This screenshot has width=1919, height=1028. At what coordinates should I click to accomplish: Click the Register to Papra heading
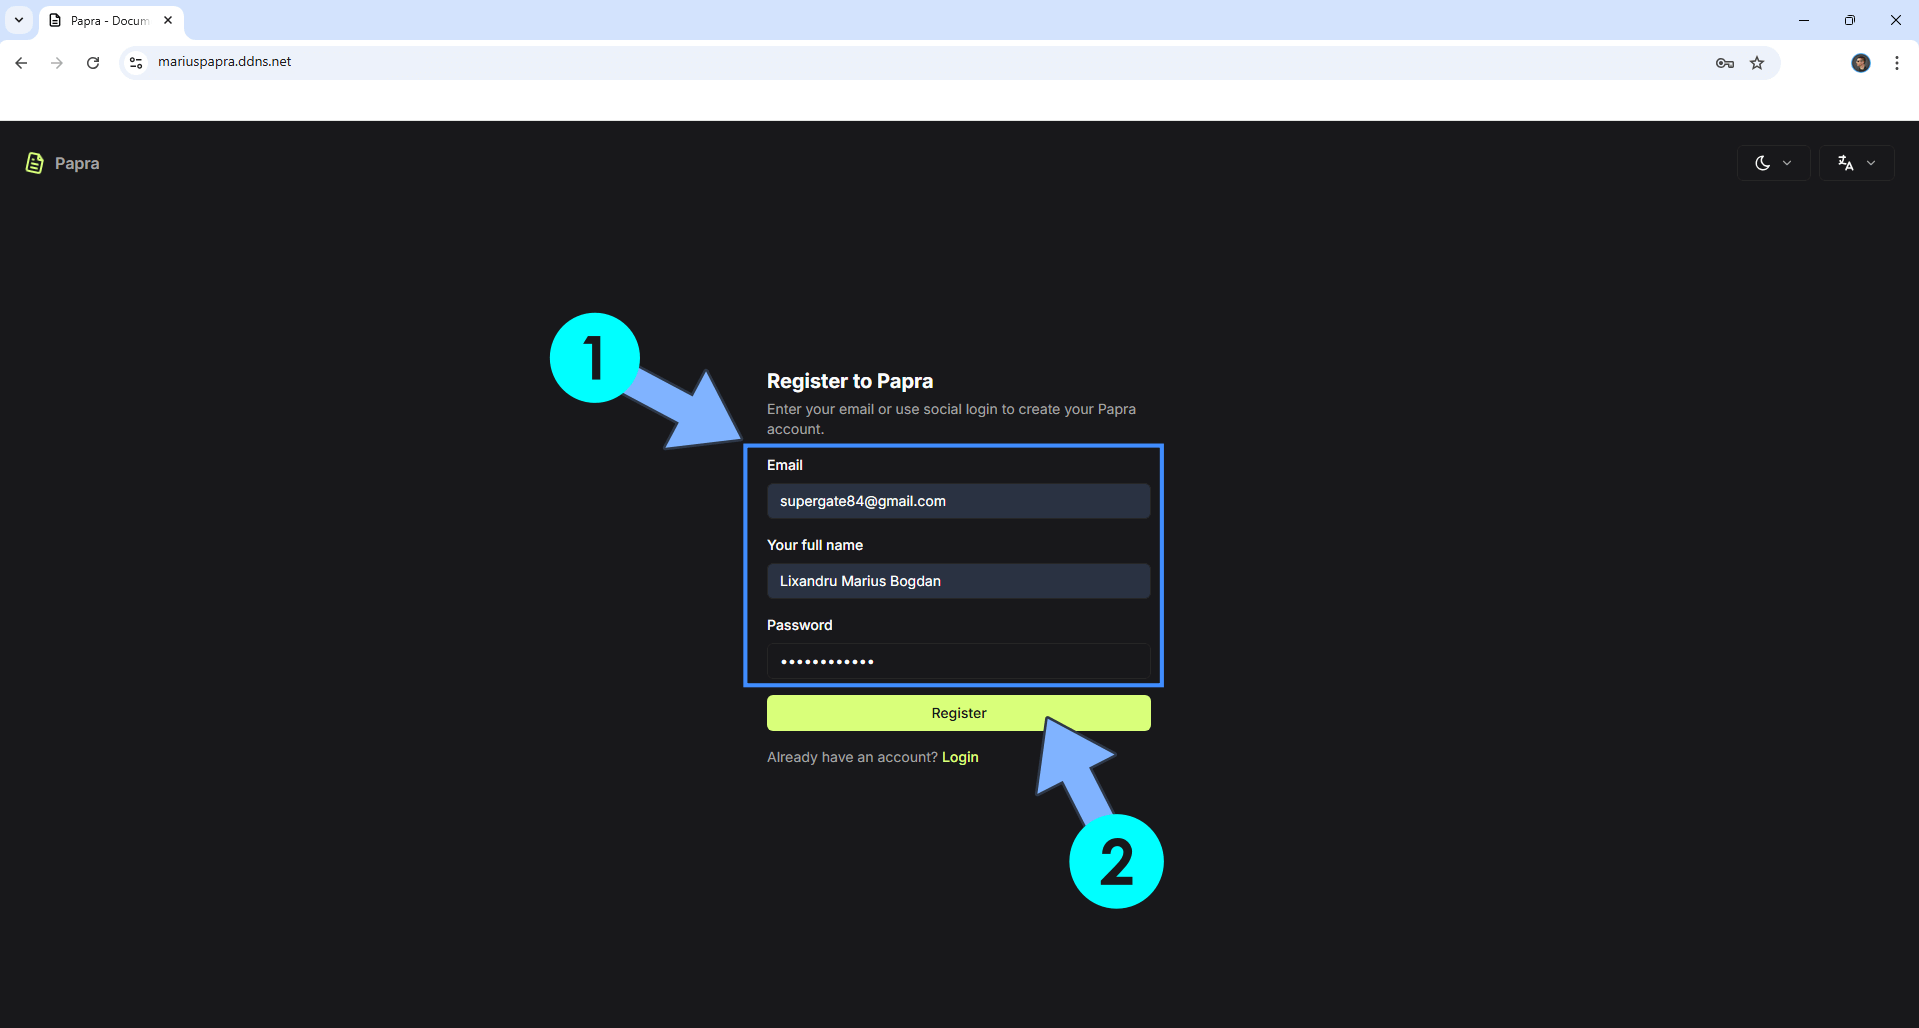[850, 381]
